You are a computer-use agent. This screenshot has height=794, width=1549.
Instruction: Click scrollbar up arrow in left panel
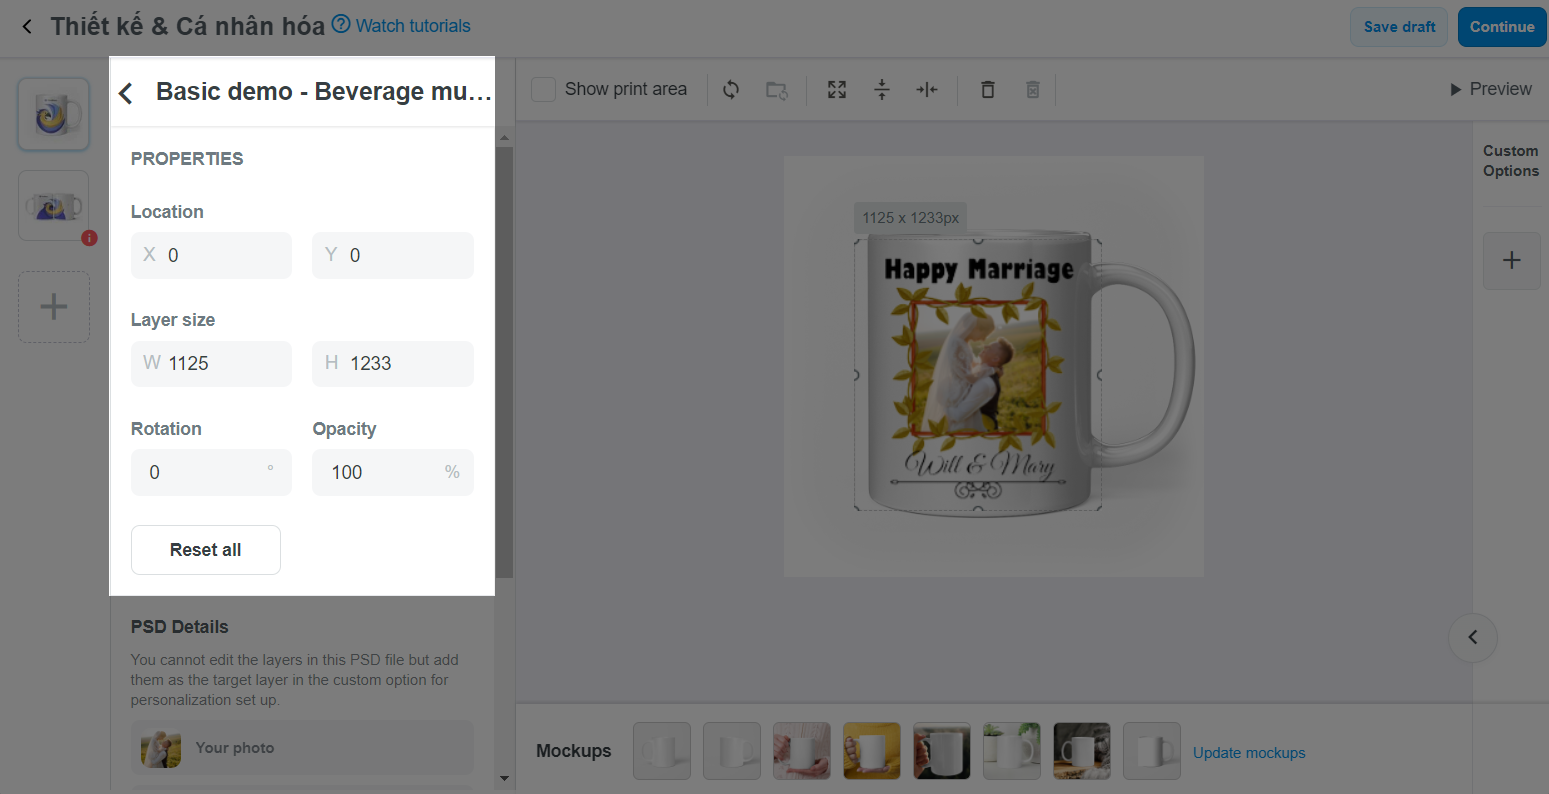point(504,137)
